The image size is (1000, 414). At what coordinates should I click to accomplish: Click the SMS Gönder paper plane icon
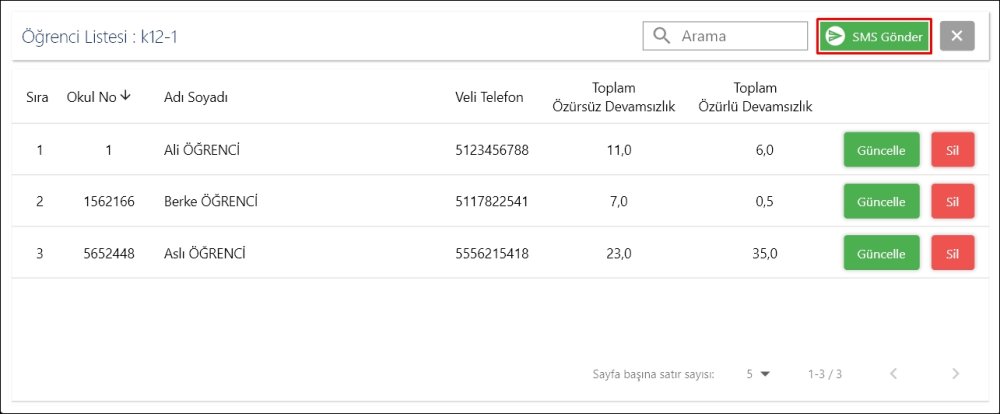(834, 37)
